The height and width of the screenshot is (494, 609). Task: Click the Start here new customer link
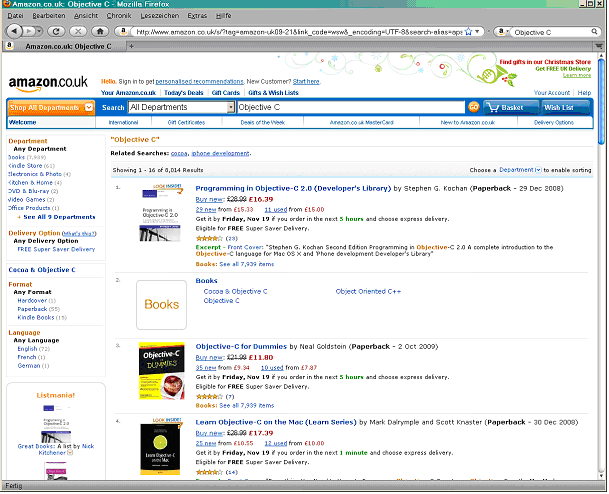point(306,82)
